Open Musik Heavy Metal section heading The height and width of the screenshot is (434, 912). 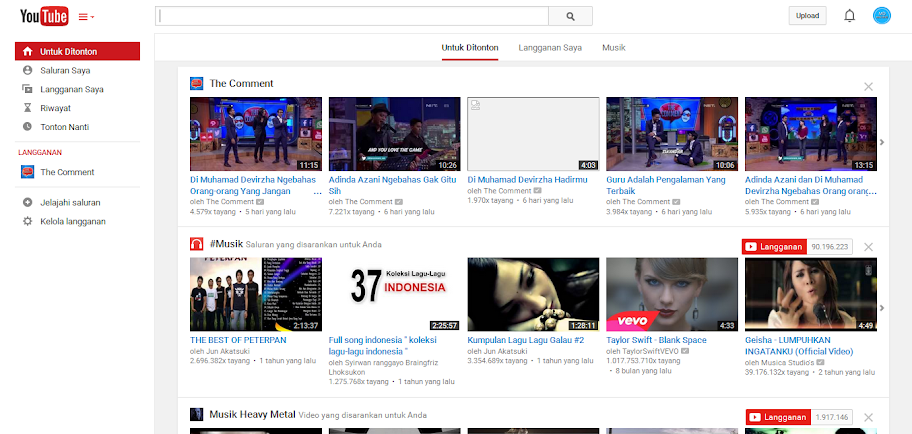(252, 415)
